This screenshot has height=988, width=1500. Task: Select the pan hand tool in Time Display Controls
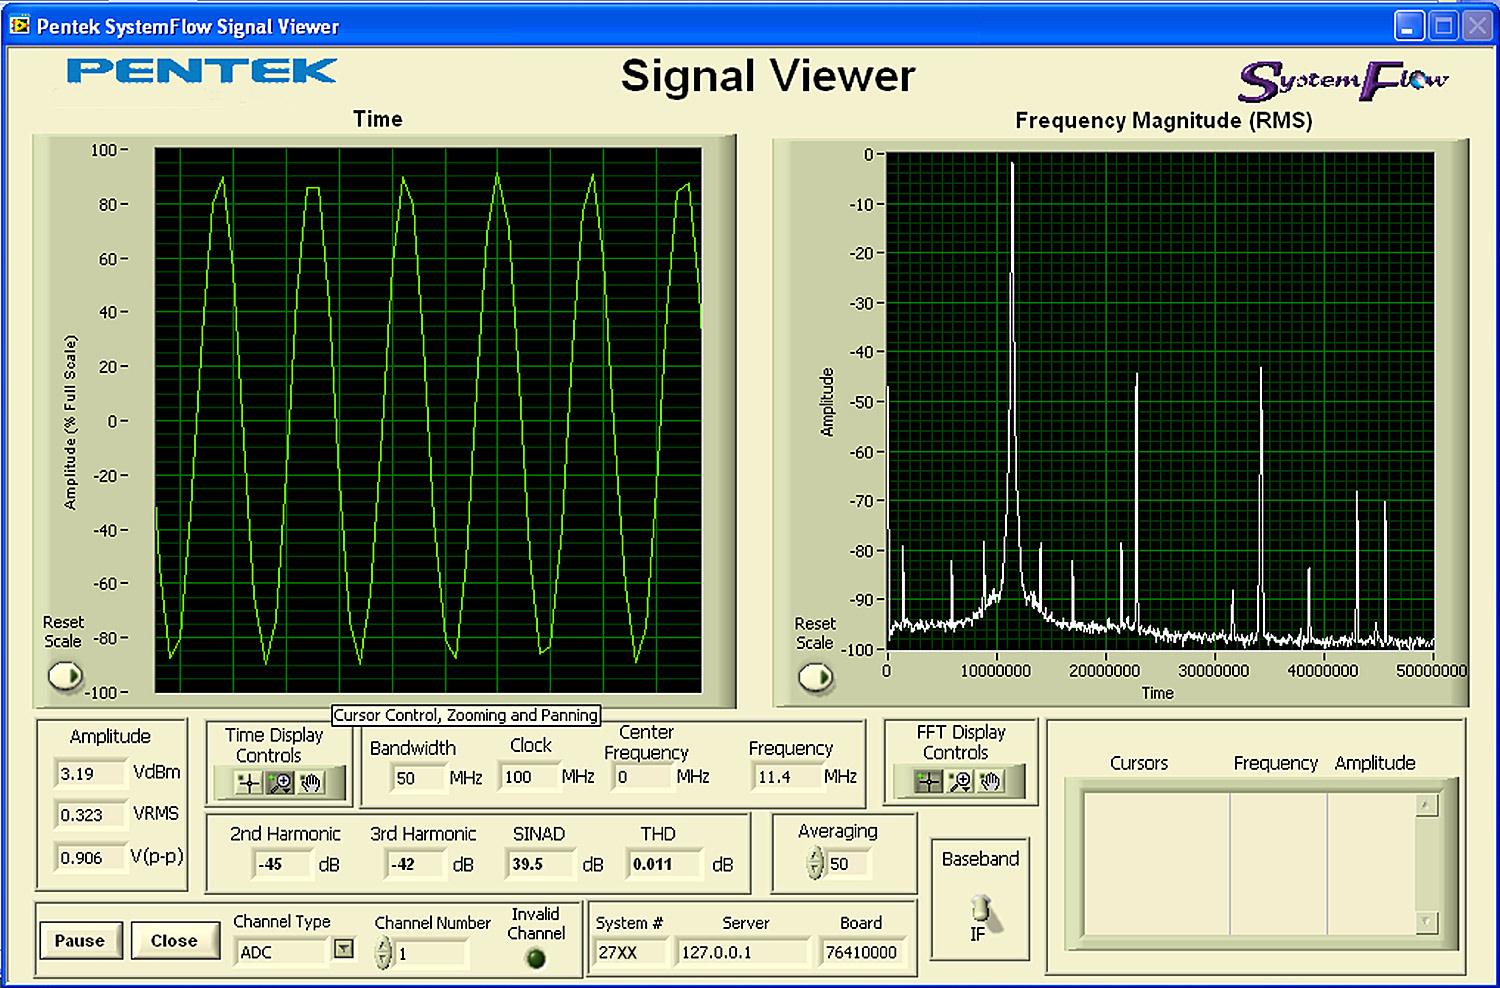coord(311,783)
